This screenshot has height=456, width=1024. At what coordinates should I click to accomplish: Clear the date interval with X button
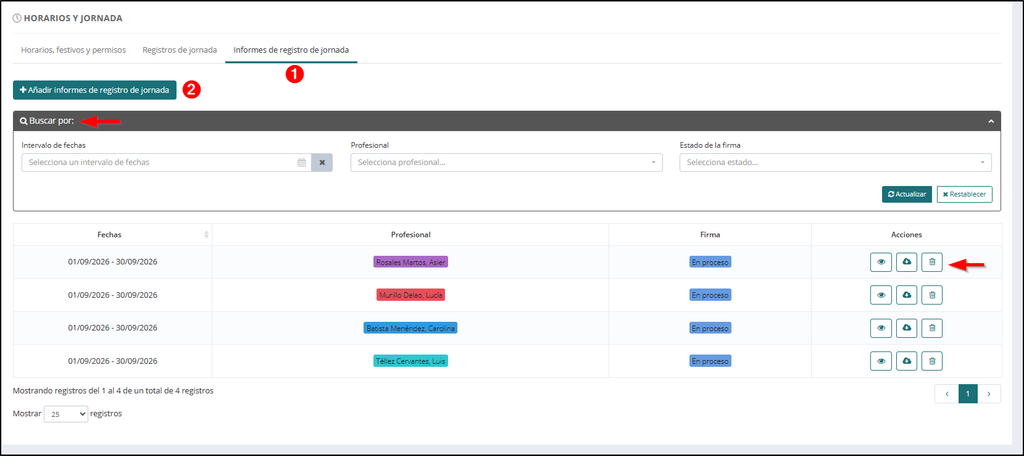[322, 163]
